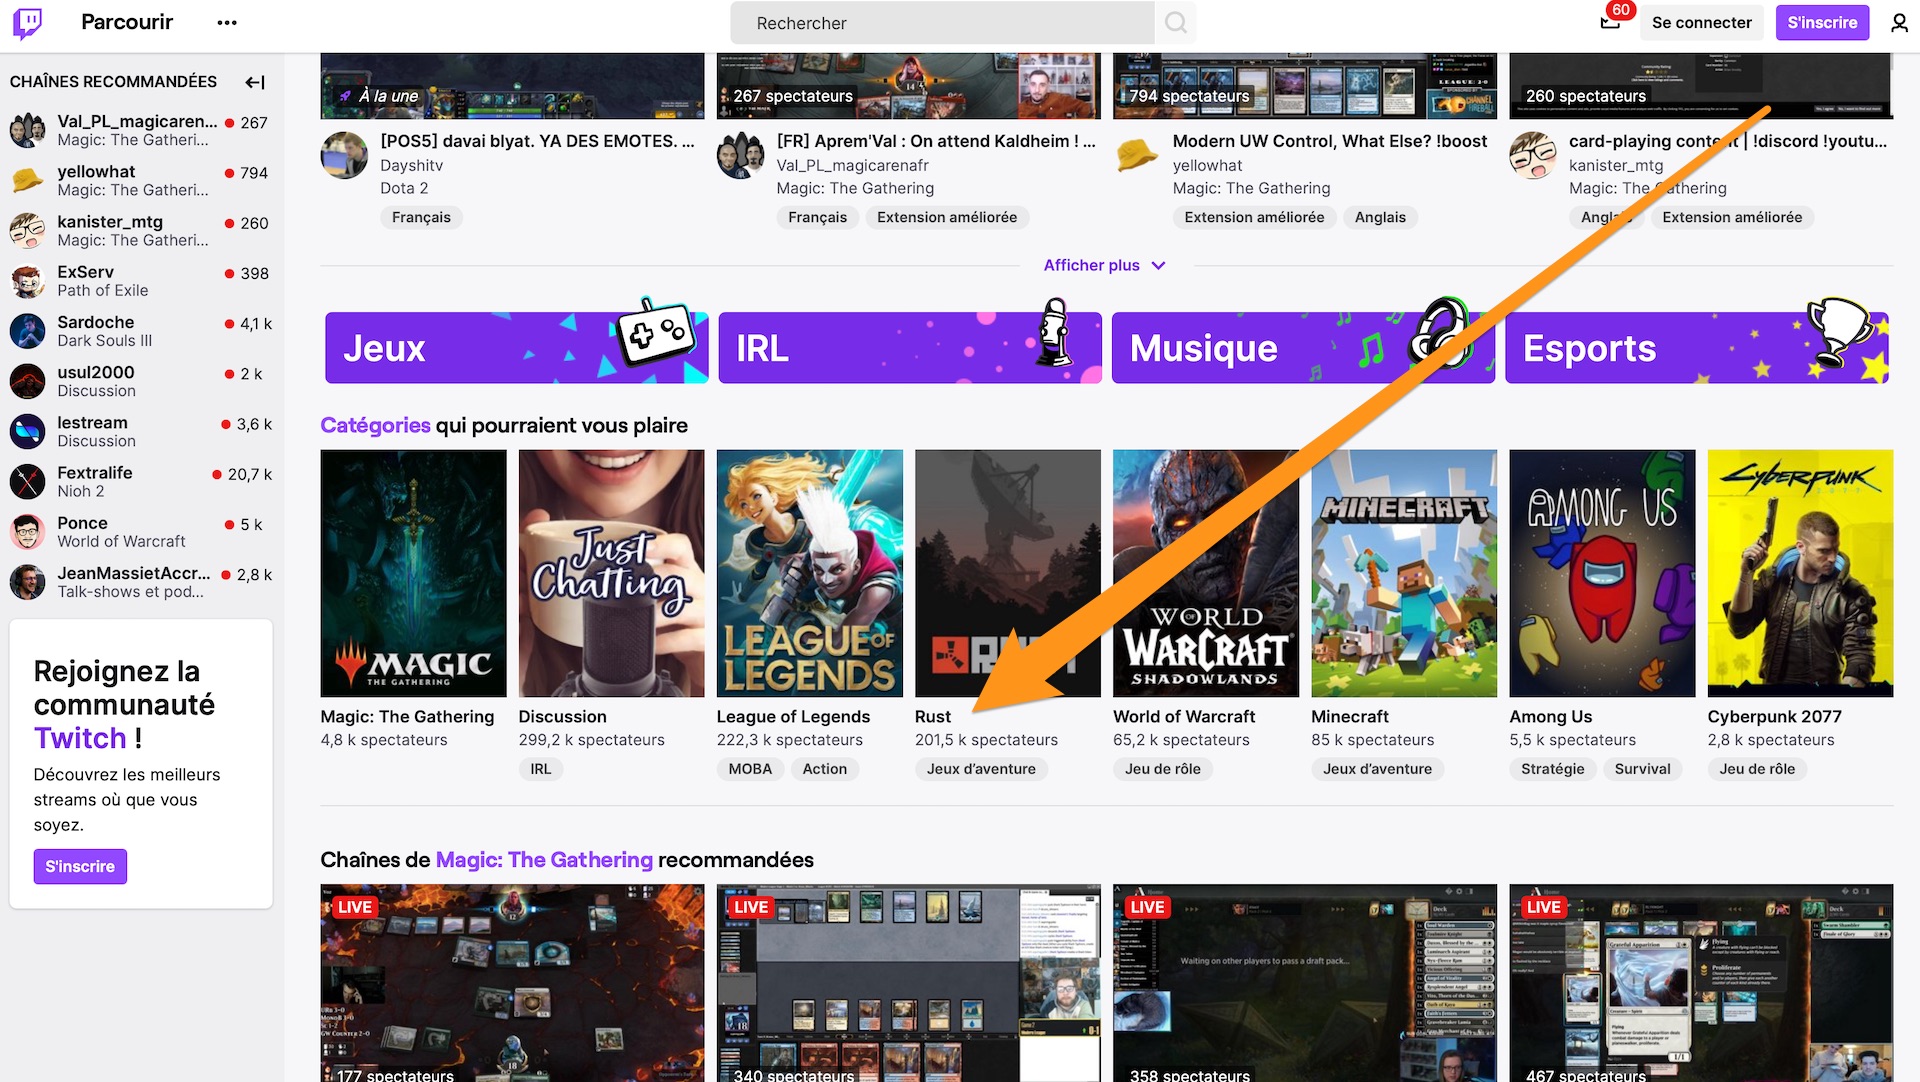Open usul2000 avatar in sidebar
Screen dimensions: 1920x1082
[28, 381]
